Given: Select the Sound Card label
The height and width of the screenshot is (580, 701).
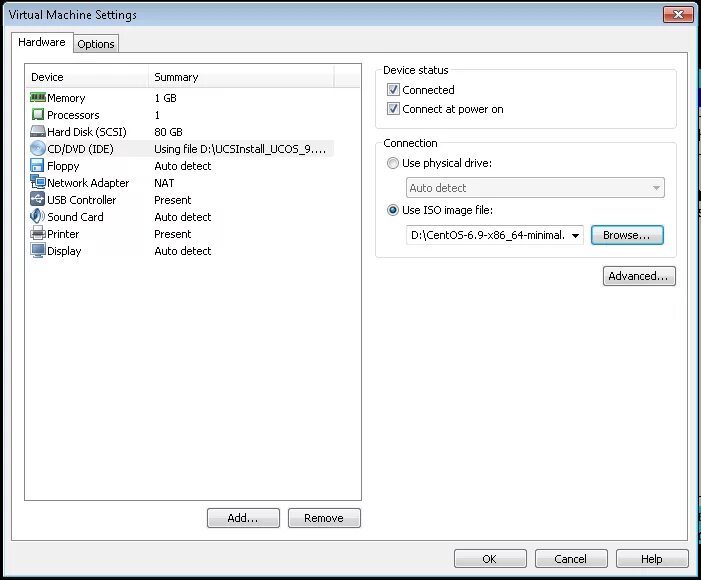Looking at the screenshot, I should click(75, 217).
